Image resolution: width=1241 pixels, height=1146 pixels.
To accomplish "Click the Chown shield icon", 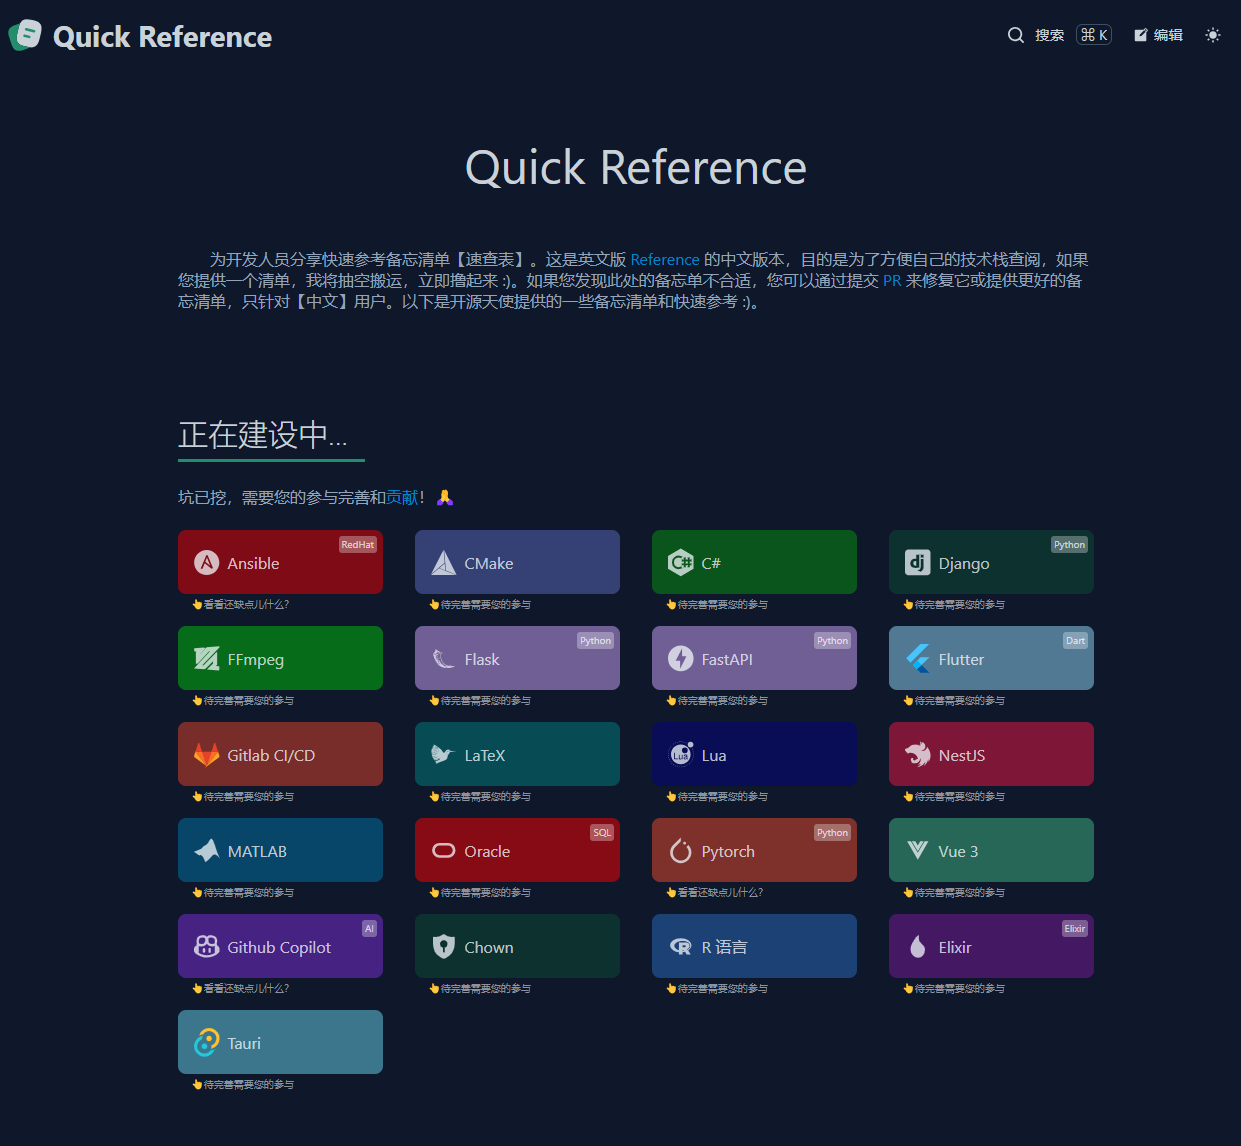I will (x=443, y=946).
